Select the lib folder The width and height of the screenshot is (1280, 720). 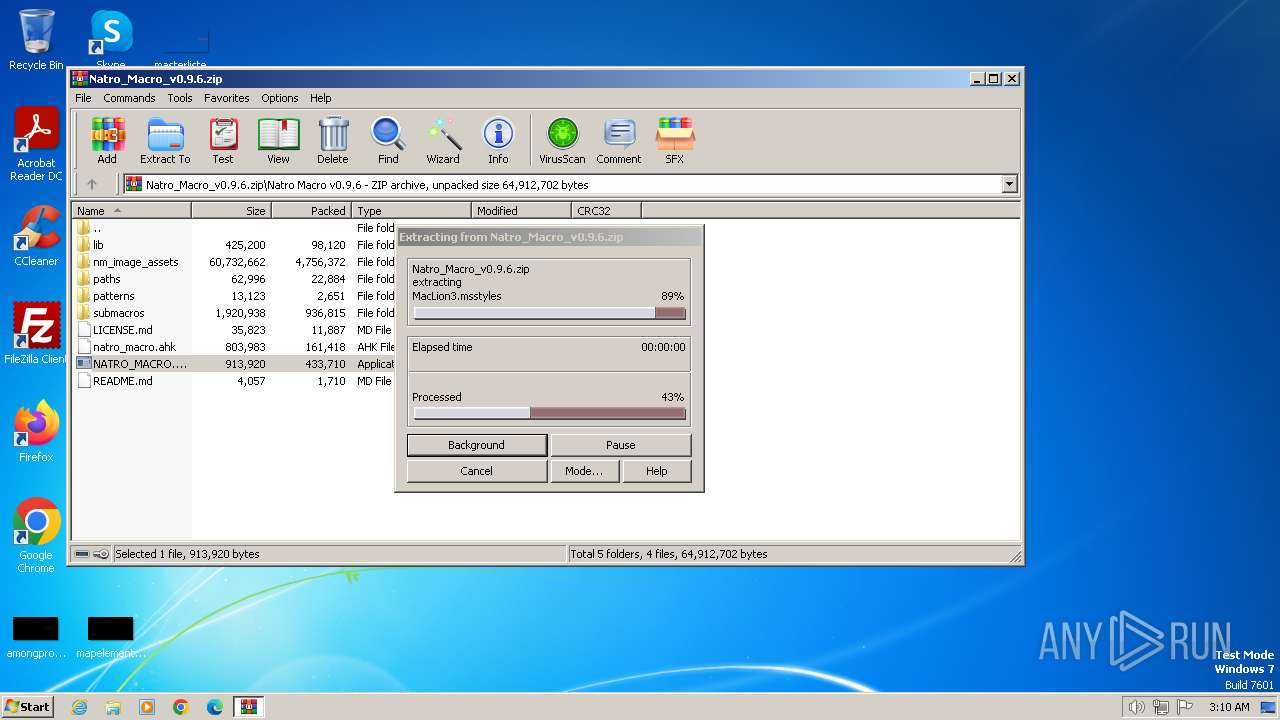point(235,245)
